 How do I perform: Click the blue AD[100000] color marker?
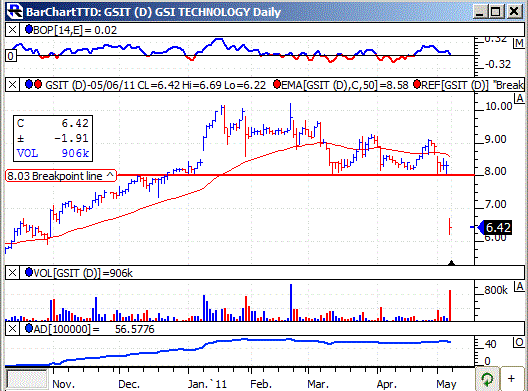tap(29, 328)
